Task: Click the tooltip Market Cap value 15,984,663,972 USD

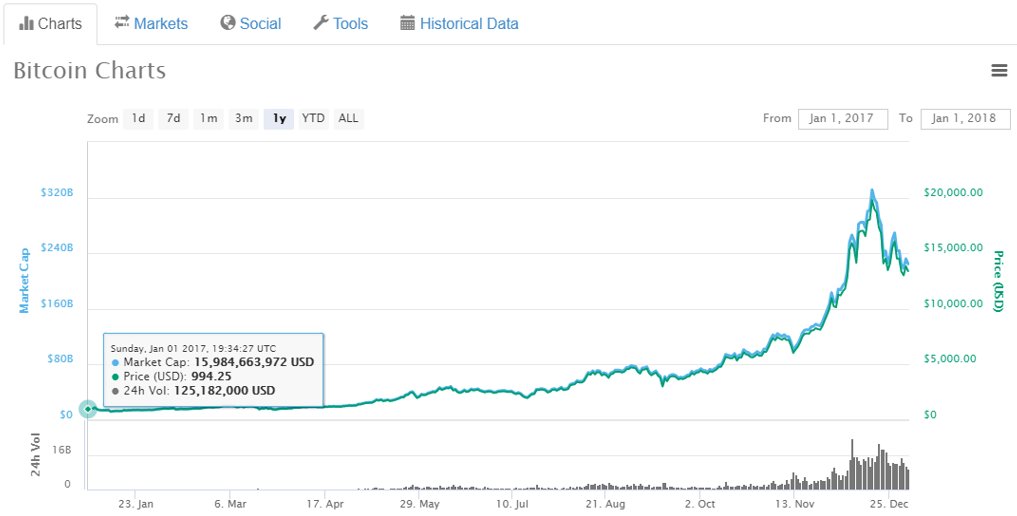Action: [254, 362]
